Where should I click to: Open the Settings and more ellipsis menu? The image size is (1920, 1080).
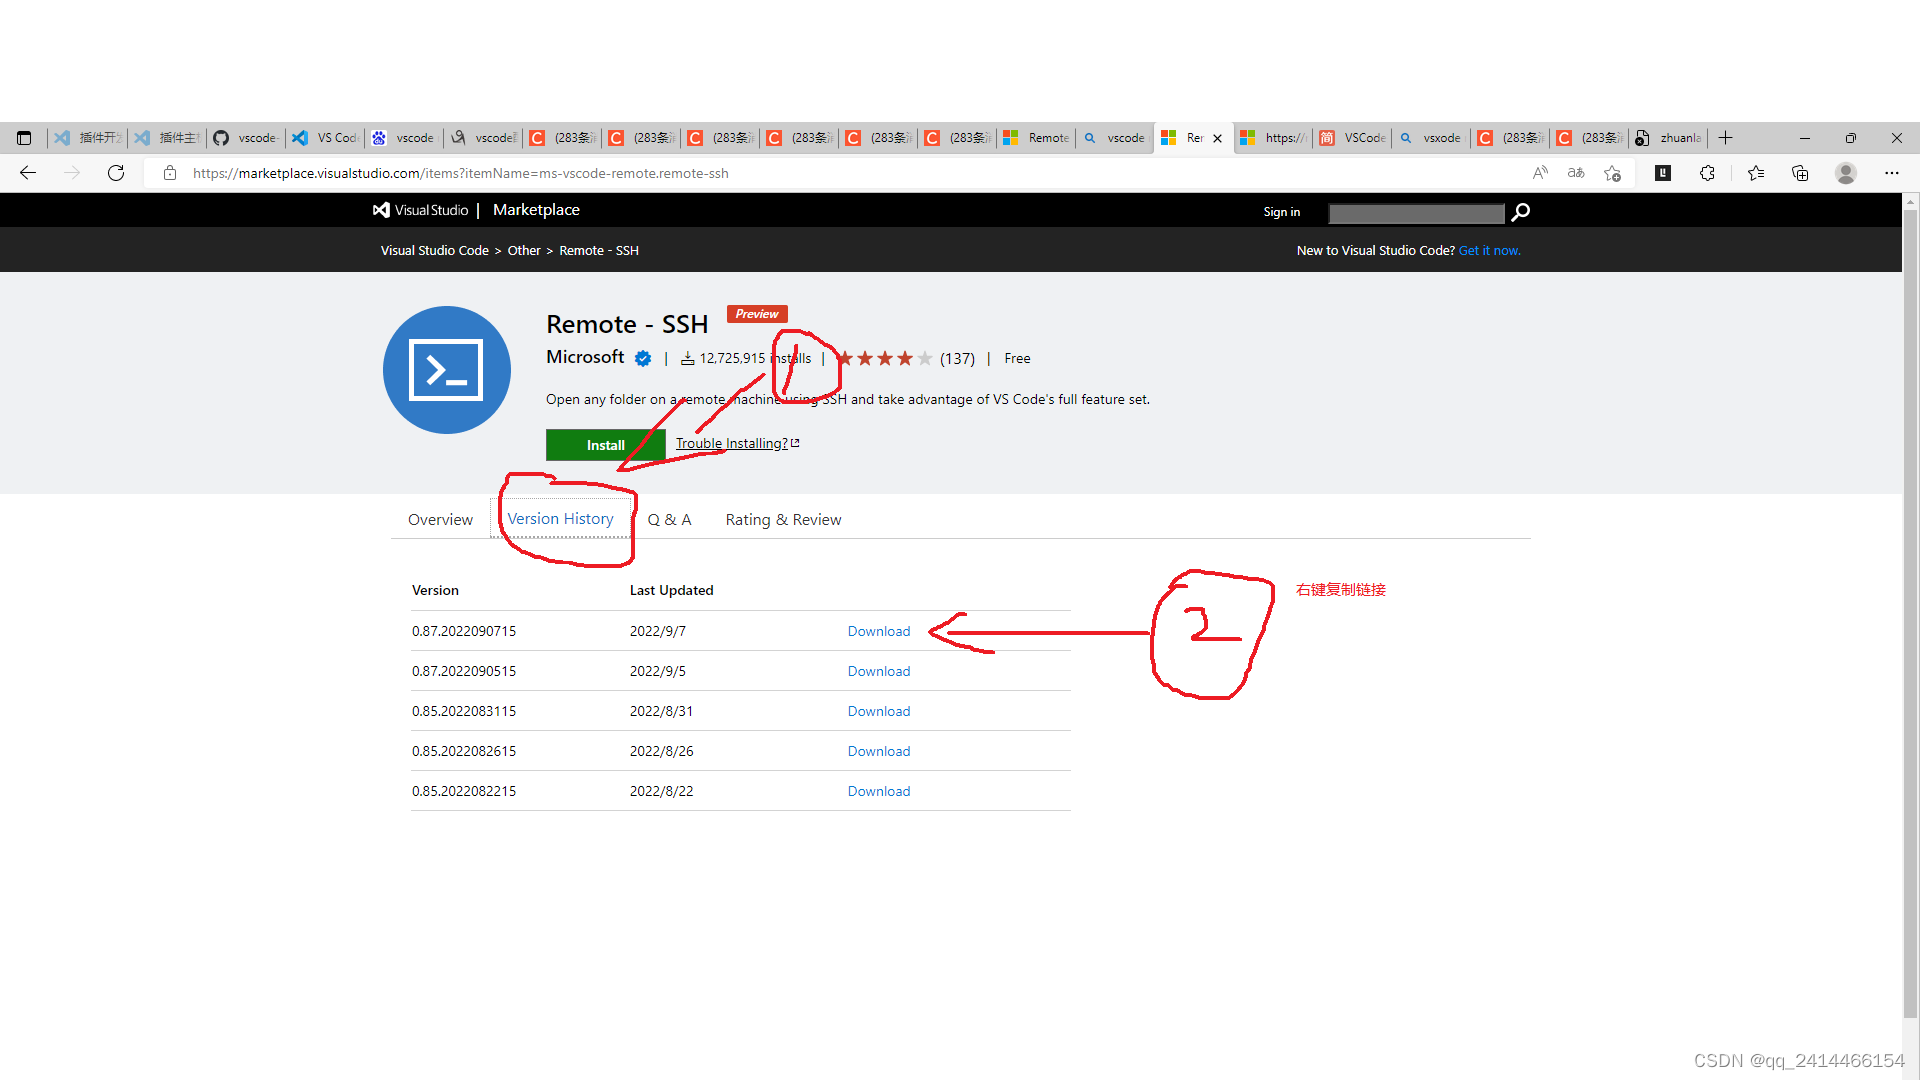pos(1892,173)
